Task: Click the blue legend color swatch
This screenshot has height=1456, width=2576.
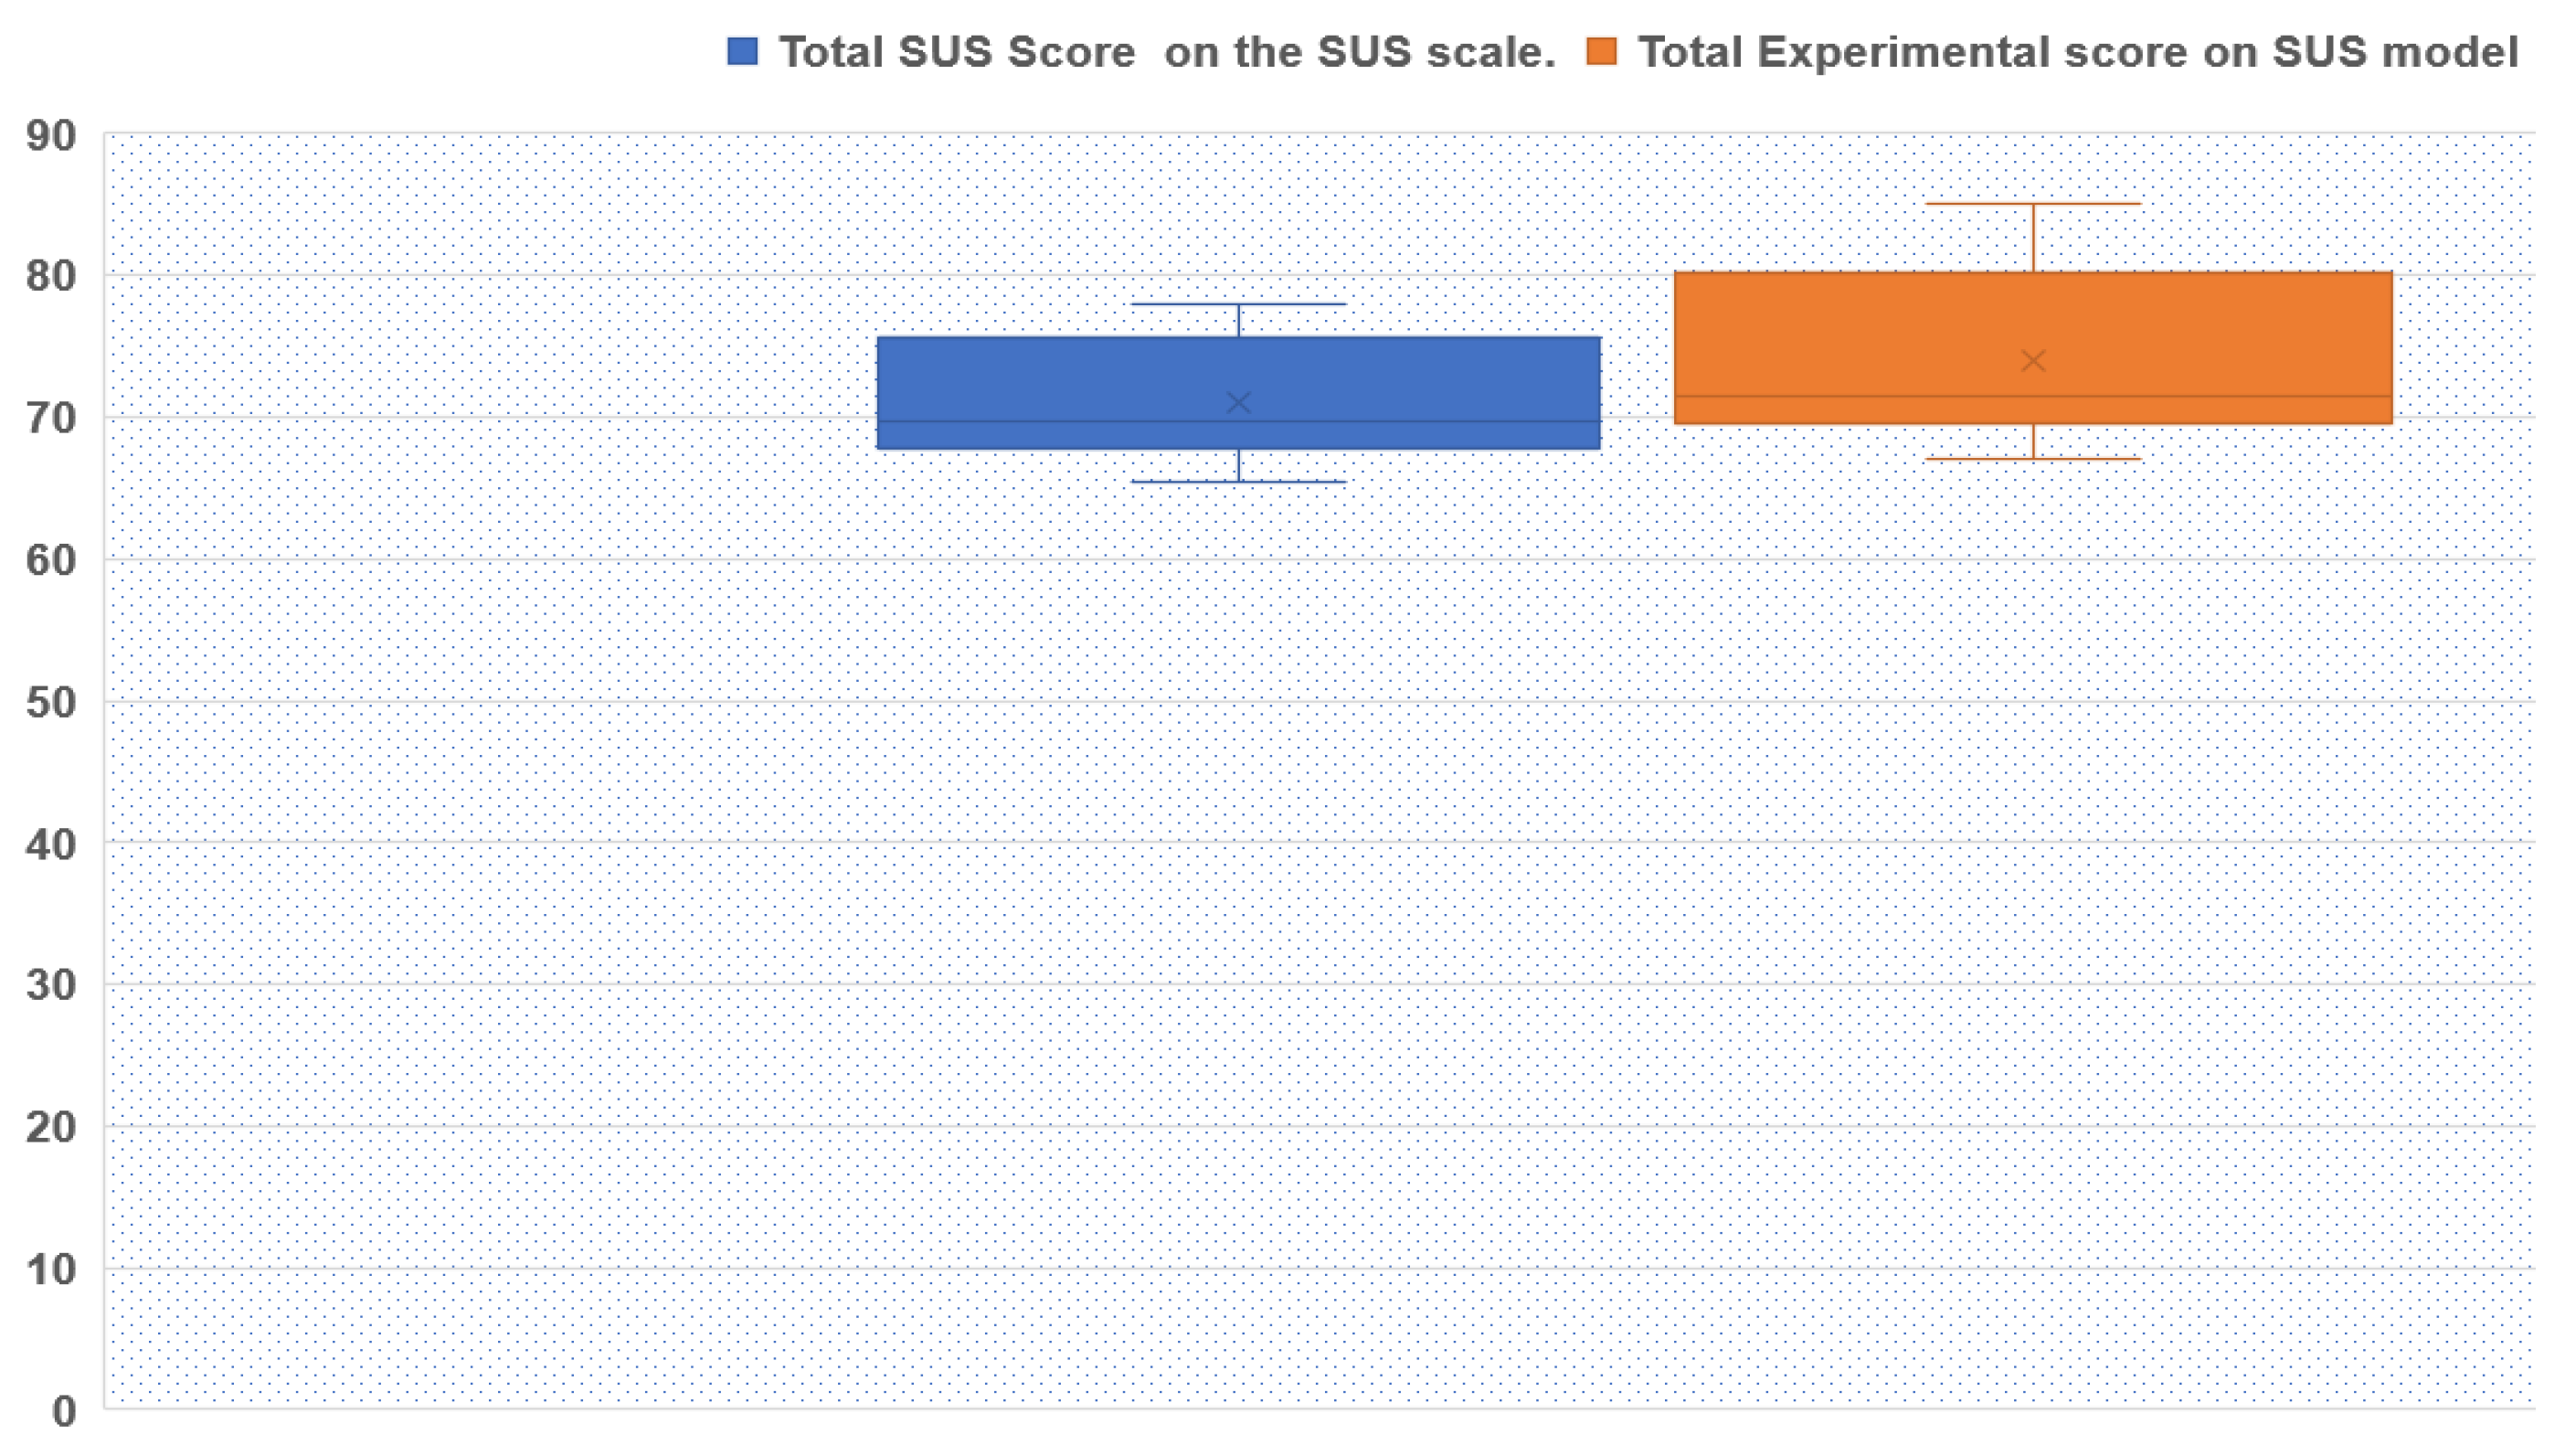Action: (742, 52)
